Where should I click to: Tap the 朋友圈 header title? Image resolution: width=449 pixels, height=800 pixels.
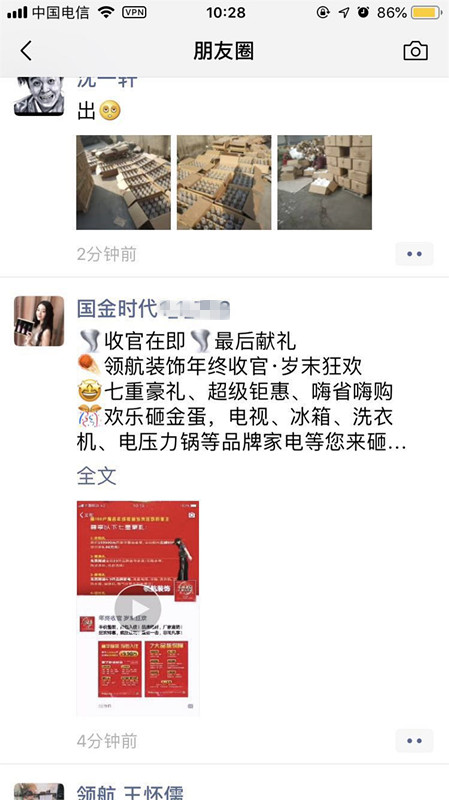pos(223,51)
